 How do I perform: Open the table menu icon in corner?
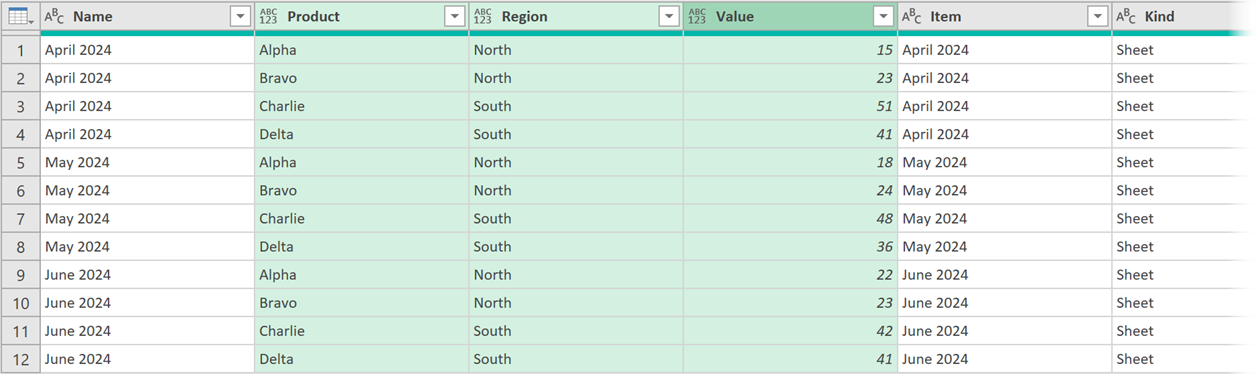pos(20,16)
